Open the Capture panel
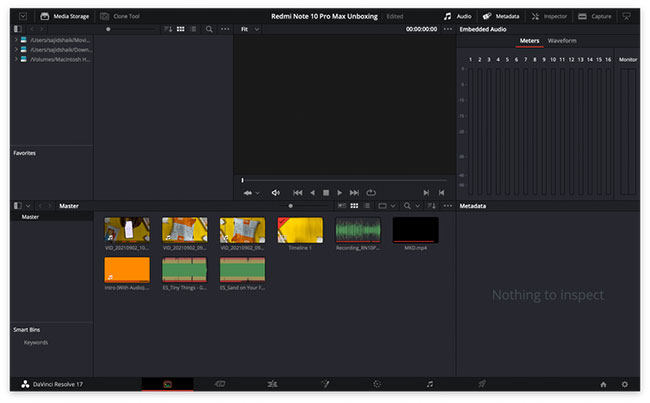The image size is (650, 403). (594, 16)
